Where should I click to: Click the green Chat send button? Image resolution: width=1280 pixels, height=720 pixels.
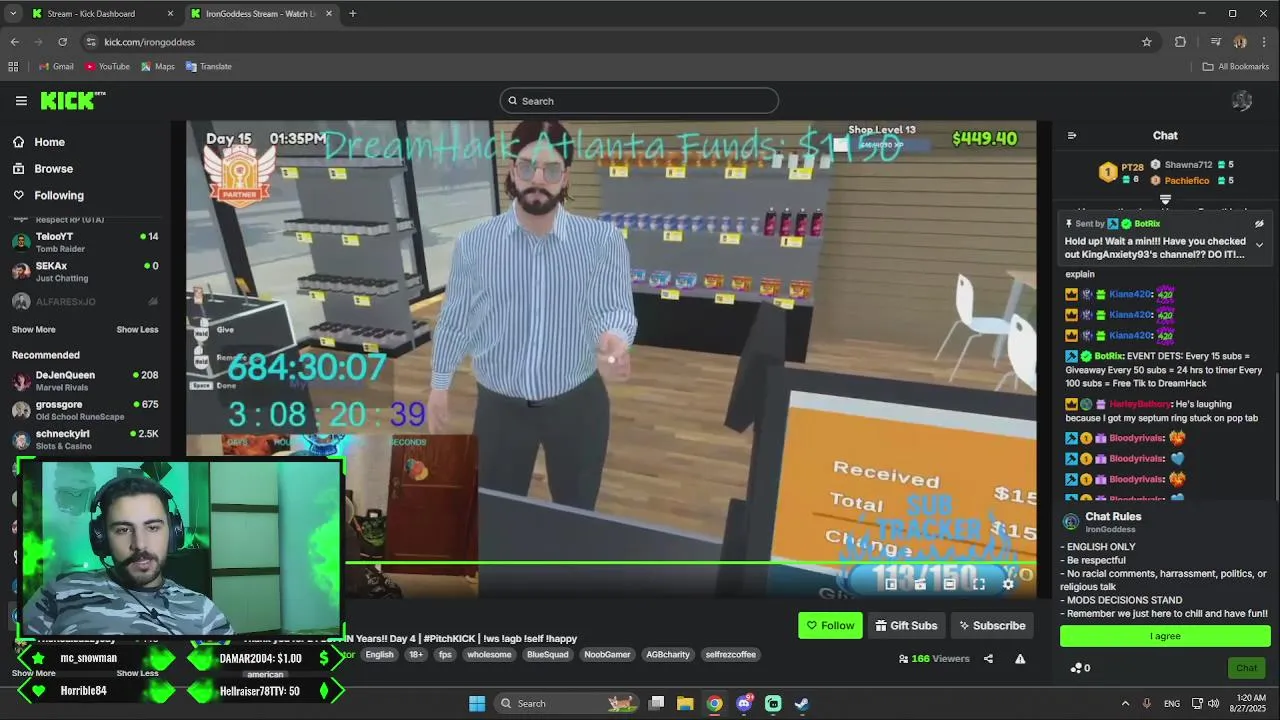click(1246, 668)
